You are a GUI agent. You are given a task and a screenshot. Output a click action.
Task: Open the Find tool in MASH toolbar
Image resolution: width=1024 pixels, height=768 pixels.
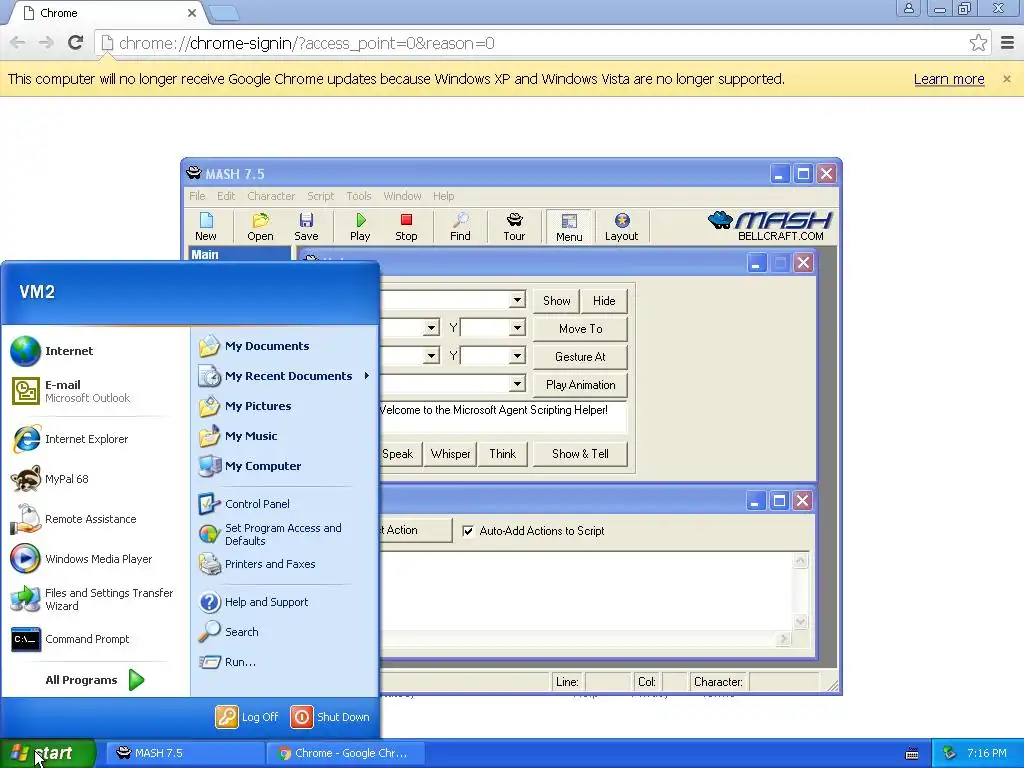460,227
